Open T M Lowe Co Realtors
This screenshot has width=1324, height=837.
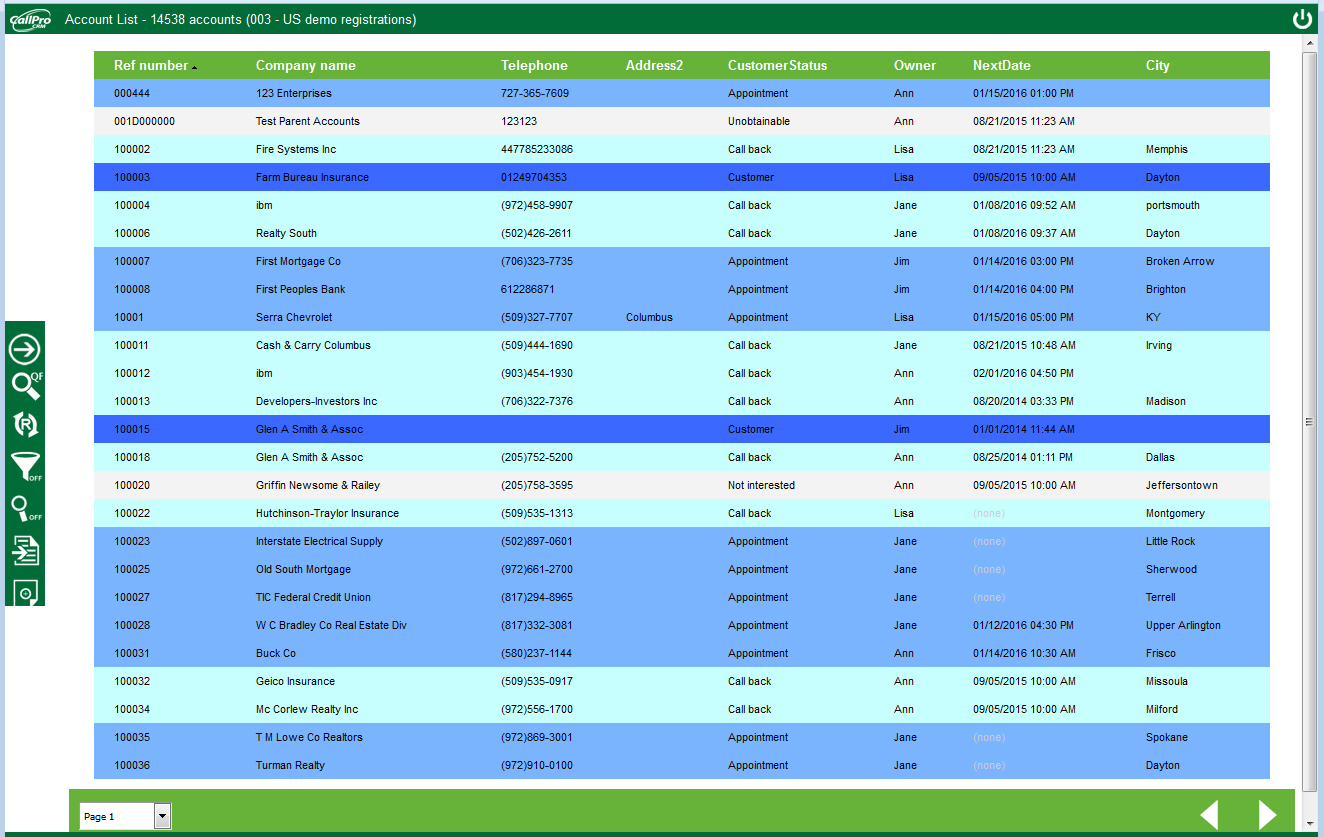(309, 737)
